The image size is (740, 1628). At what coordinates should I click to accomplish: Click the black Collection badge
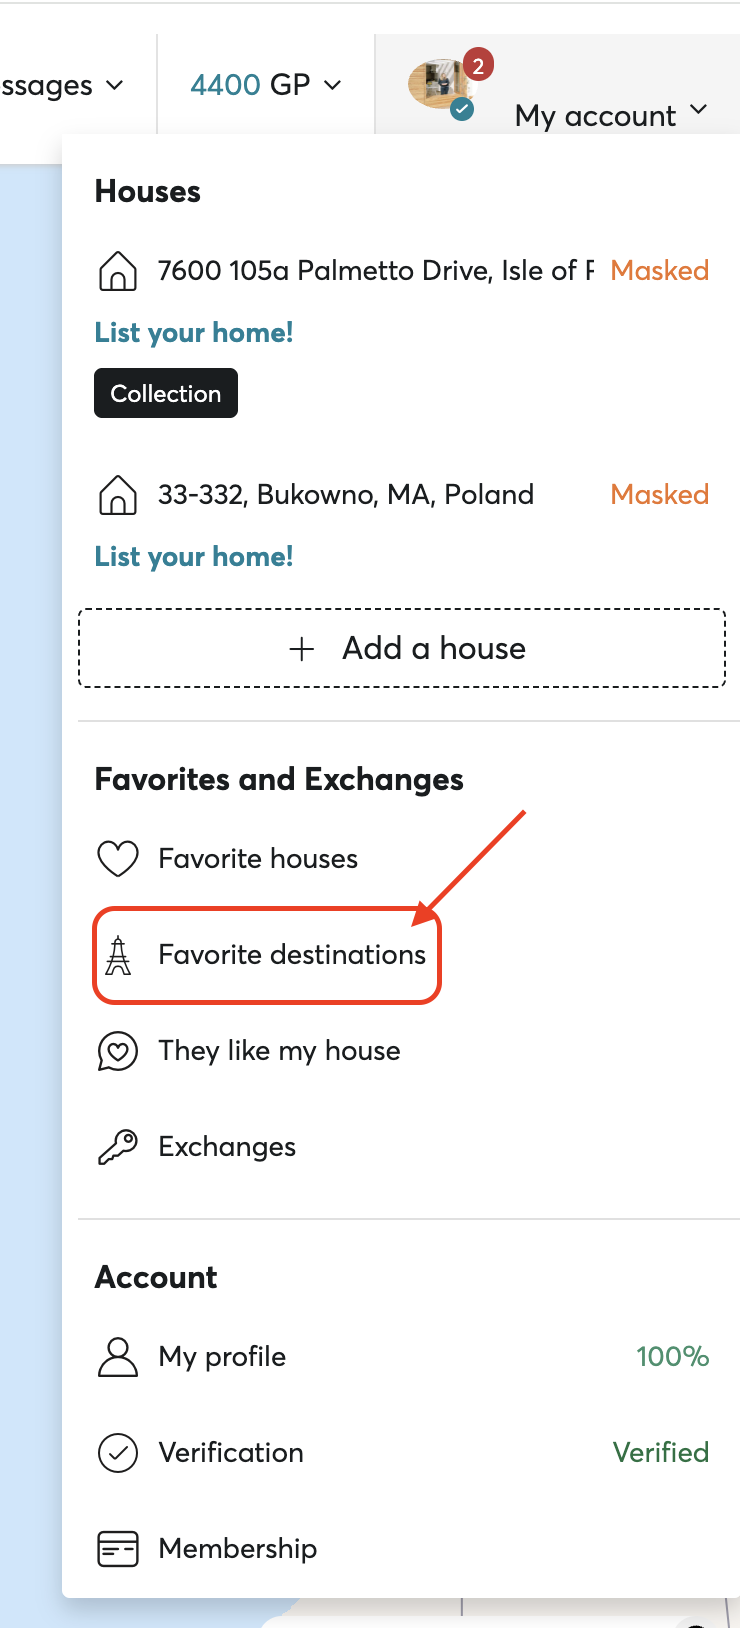coord(166,393)
